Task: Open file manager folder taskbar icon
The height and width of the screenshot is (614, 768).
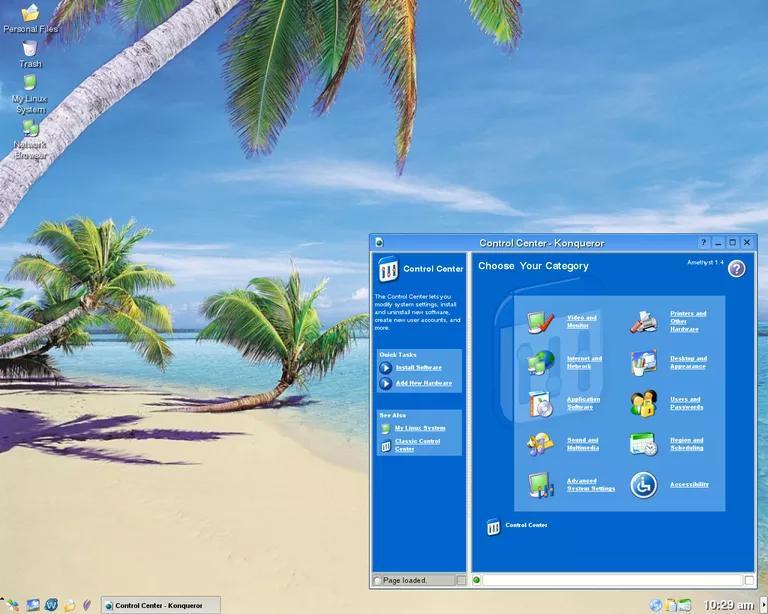Action: [x=70, y=606]
